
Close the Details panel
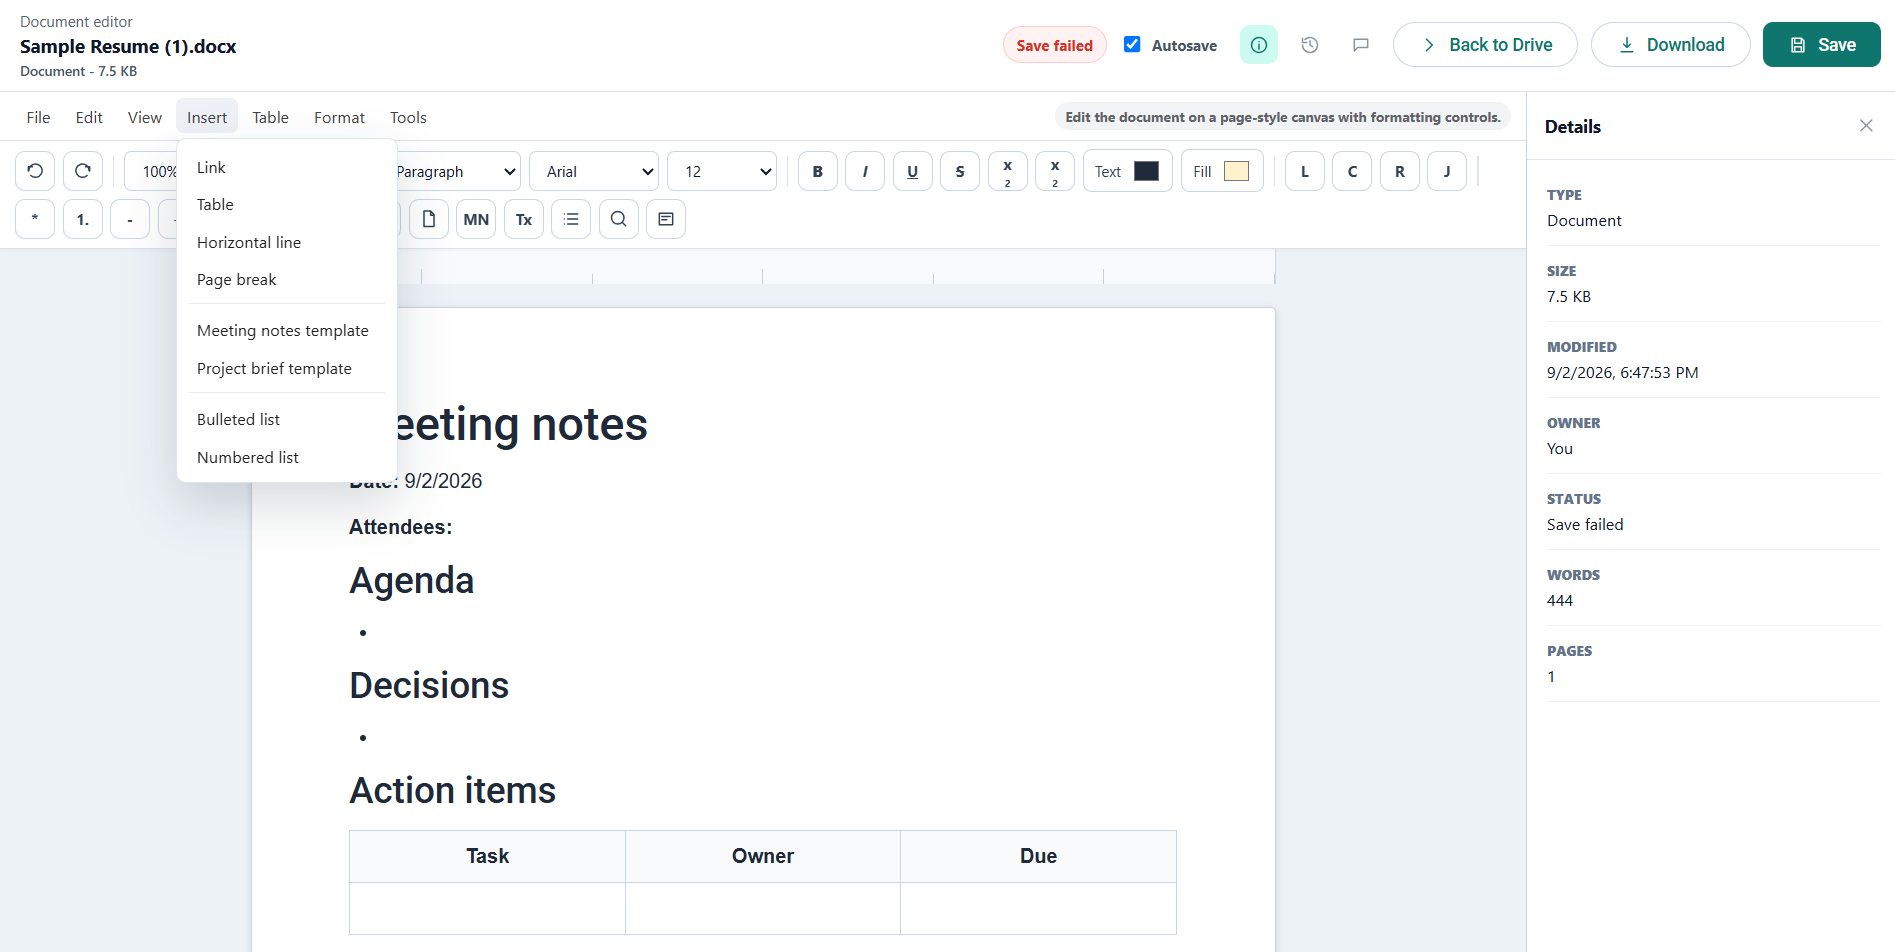pos(1866,126)
